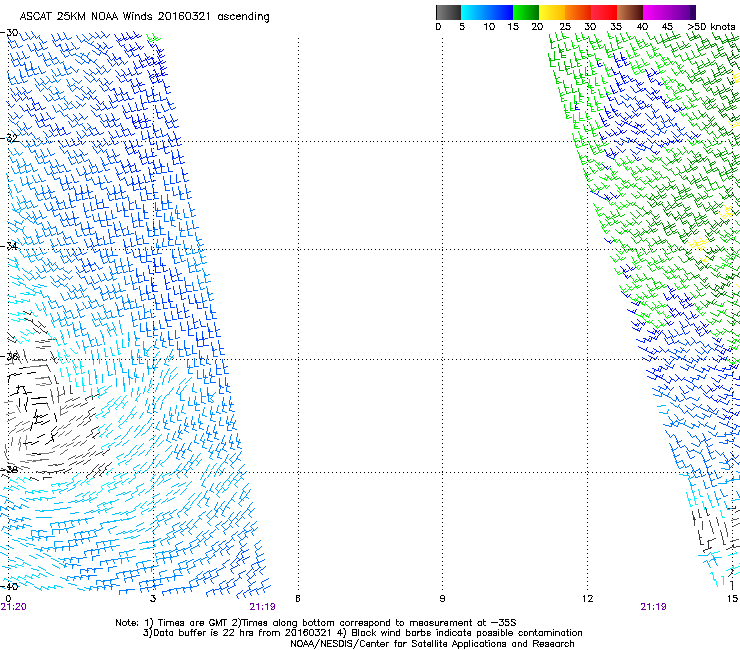740x650 pixels.
Task: Click the '-40' latitude axis label
Action: (x=9, y=586)
